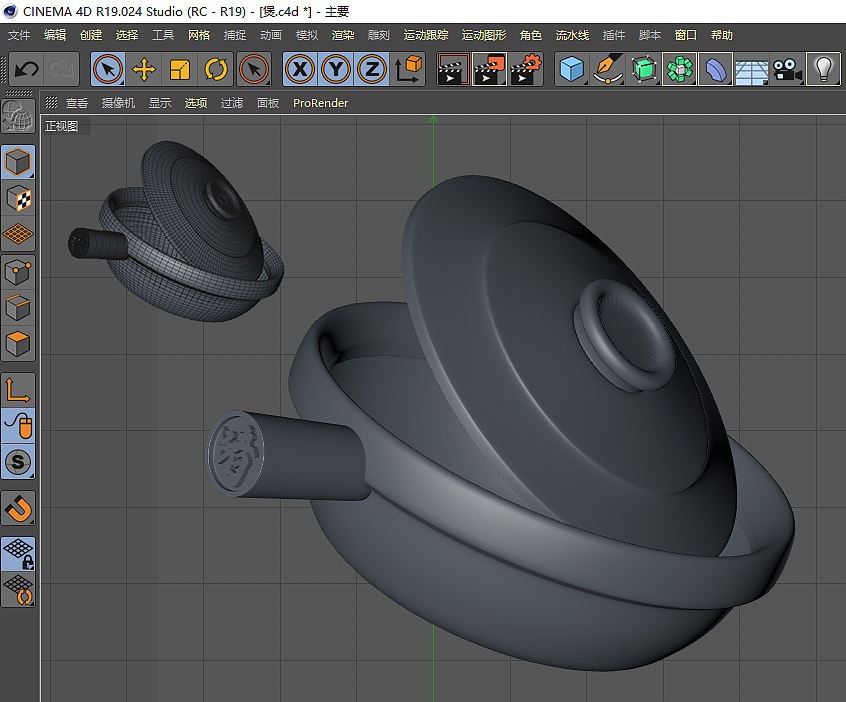Open viewport 过滤 menu

(x=231, y=103)
